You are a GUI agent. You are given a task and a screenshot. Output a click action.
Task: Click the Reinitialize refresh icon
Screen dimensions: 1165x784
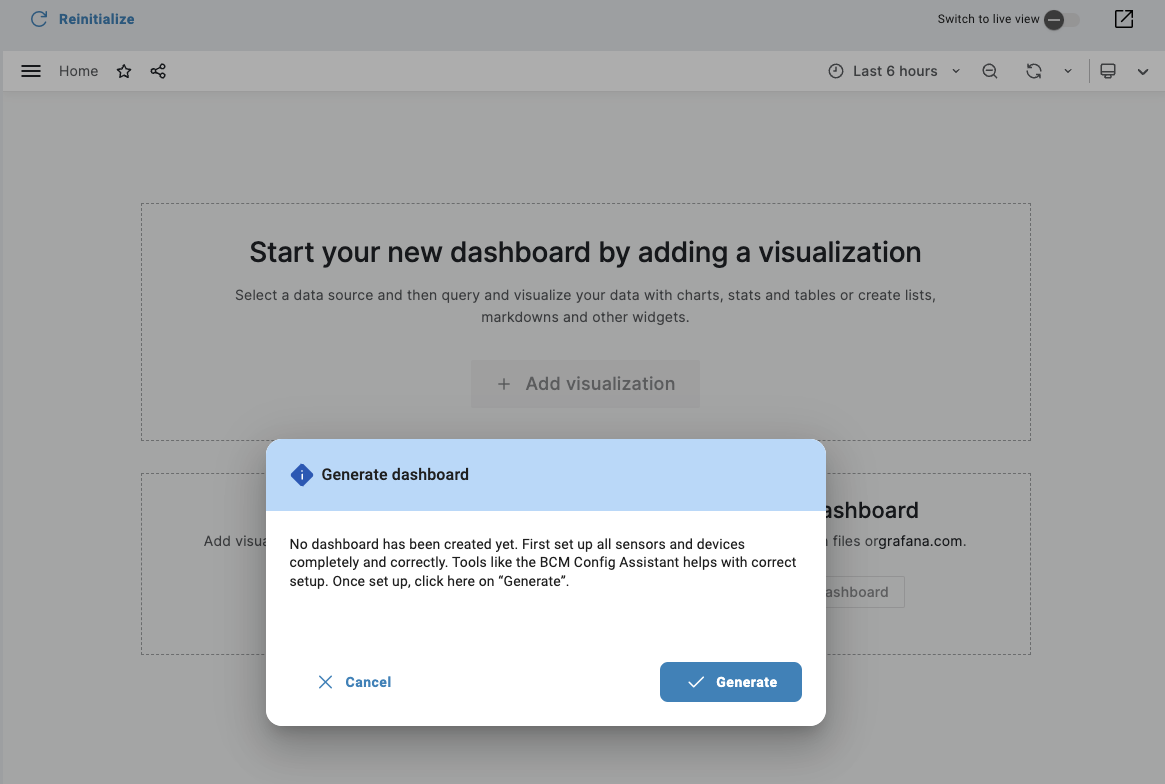click(x=39, y=19)
